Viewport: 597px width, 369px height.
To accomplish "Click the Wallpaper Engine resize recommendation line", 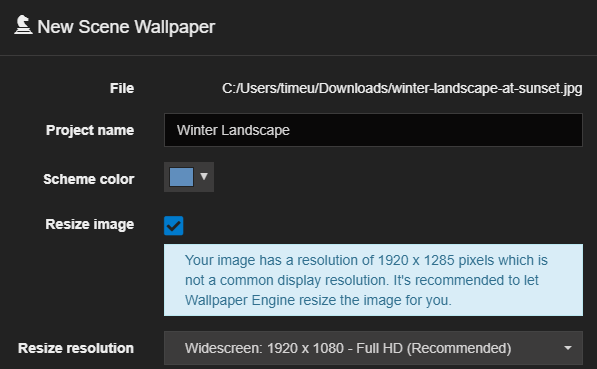I will (x=318, y=300).
